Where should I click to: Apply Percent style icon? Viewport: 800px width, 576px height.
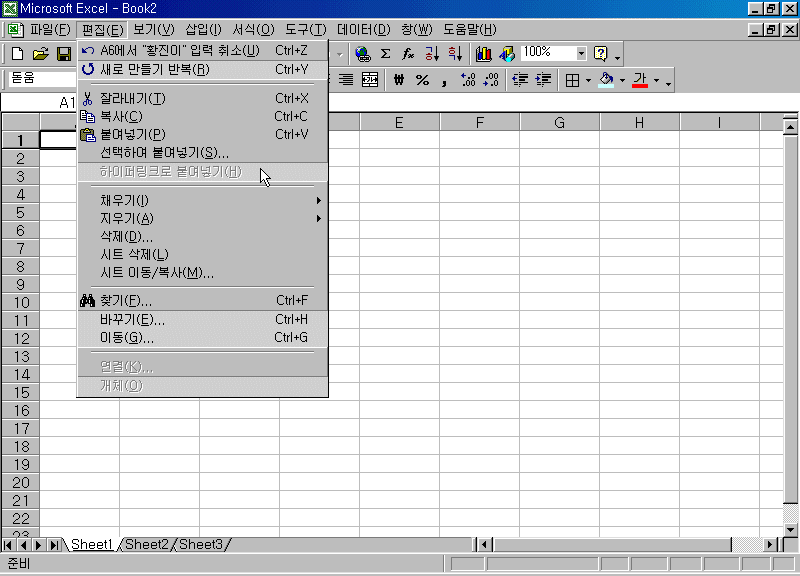pyautogui.click(x=422, y=80)
